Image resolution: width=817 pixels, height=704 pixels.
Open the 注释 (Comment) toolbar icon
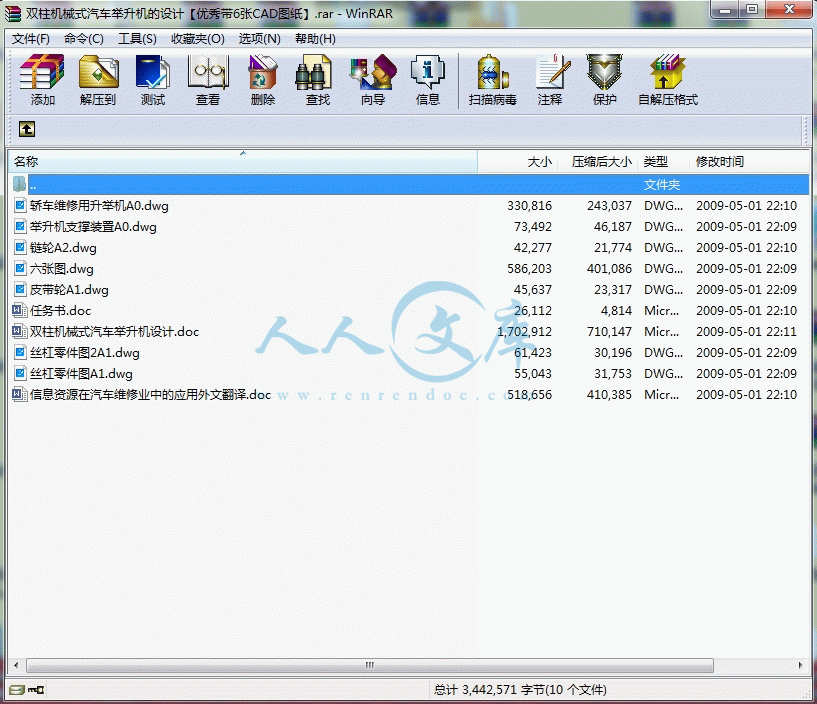point(550,80)
